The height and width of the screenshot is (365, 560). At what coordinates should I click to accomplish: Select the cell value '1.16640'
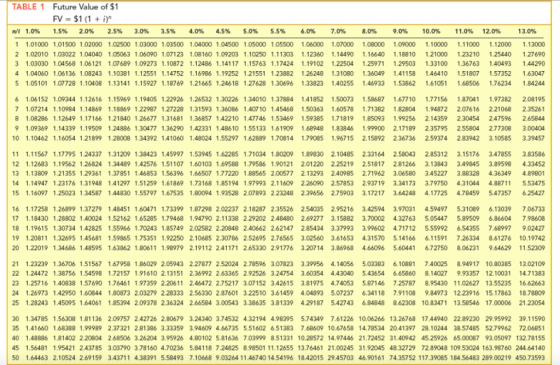click(374, 54)
